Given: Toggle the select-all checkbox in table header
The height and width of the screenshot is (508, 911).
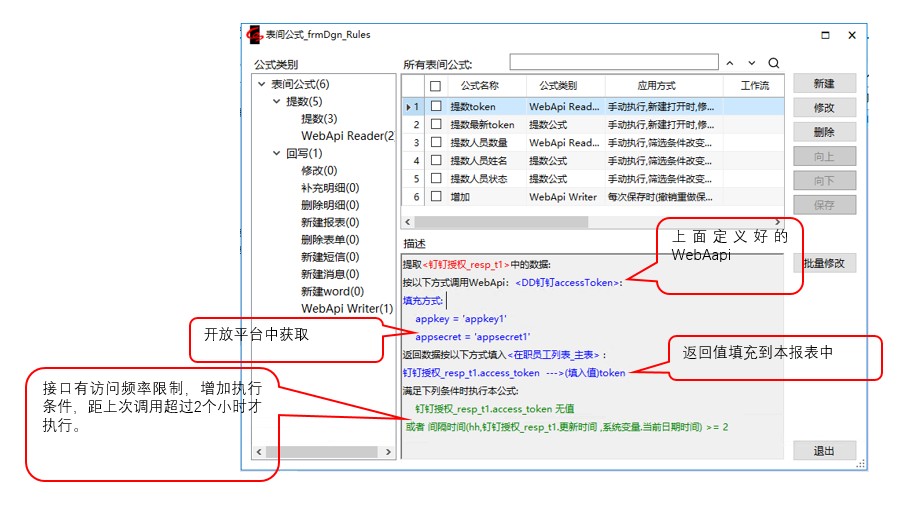Looking at the screenshot, I should tap(435, 86).
